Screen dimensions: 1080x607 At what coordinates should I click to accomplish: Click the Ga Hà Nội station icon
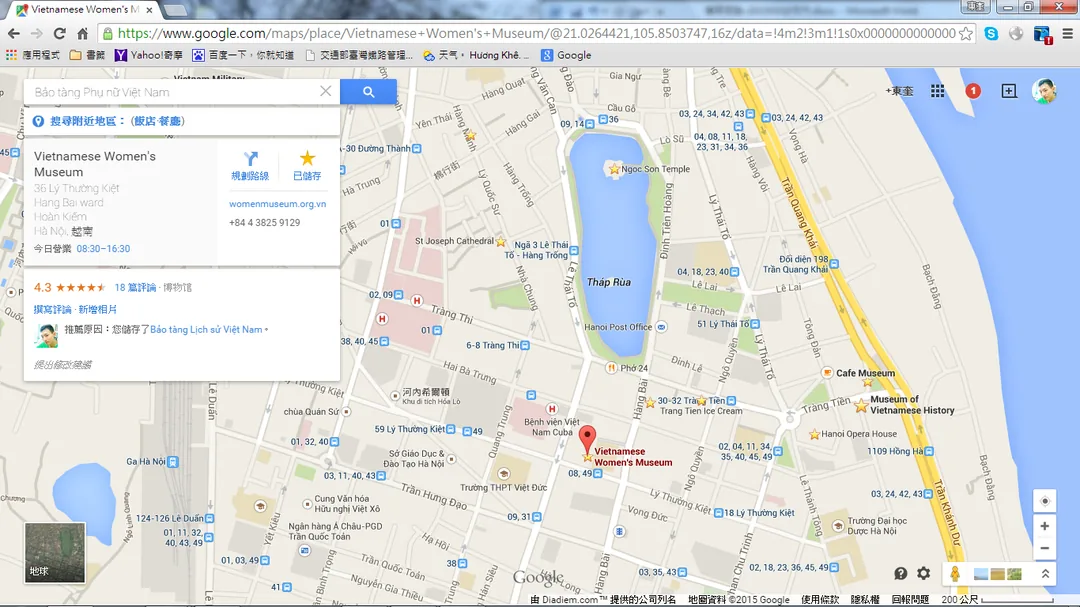pyautogui.click(x=173, y=462)
